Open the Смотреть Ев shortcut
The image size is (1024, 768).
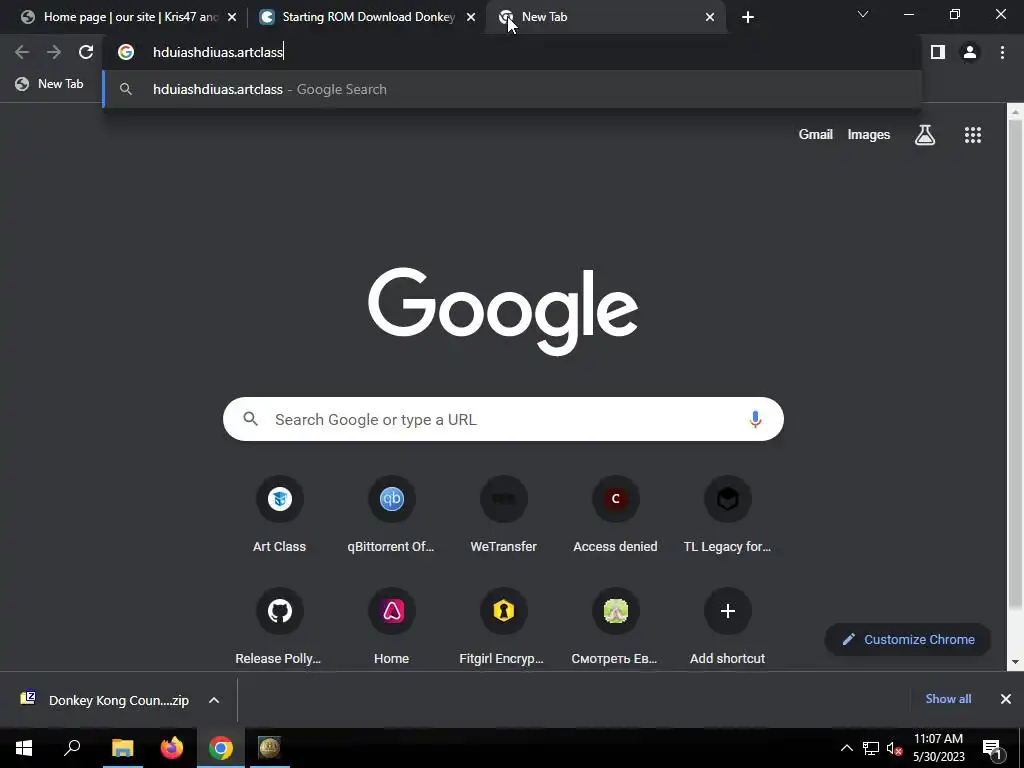[x=615, y=627]
